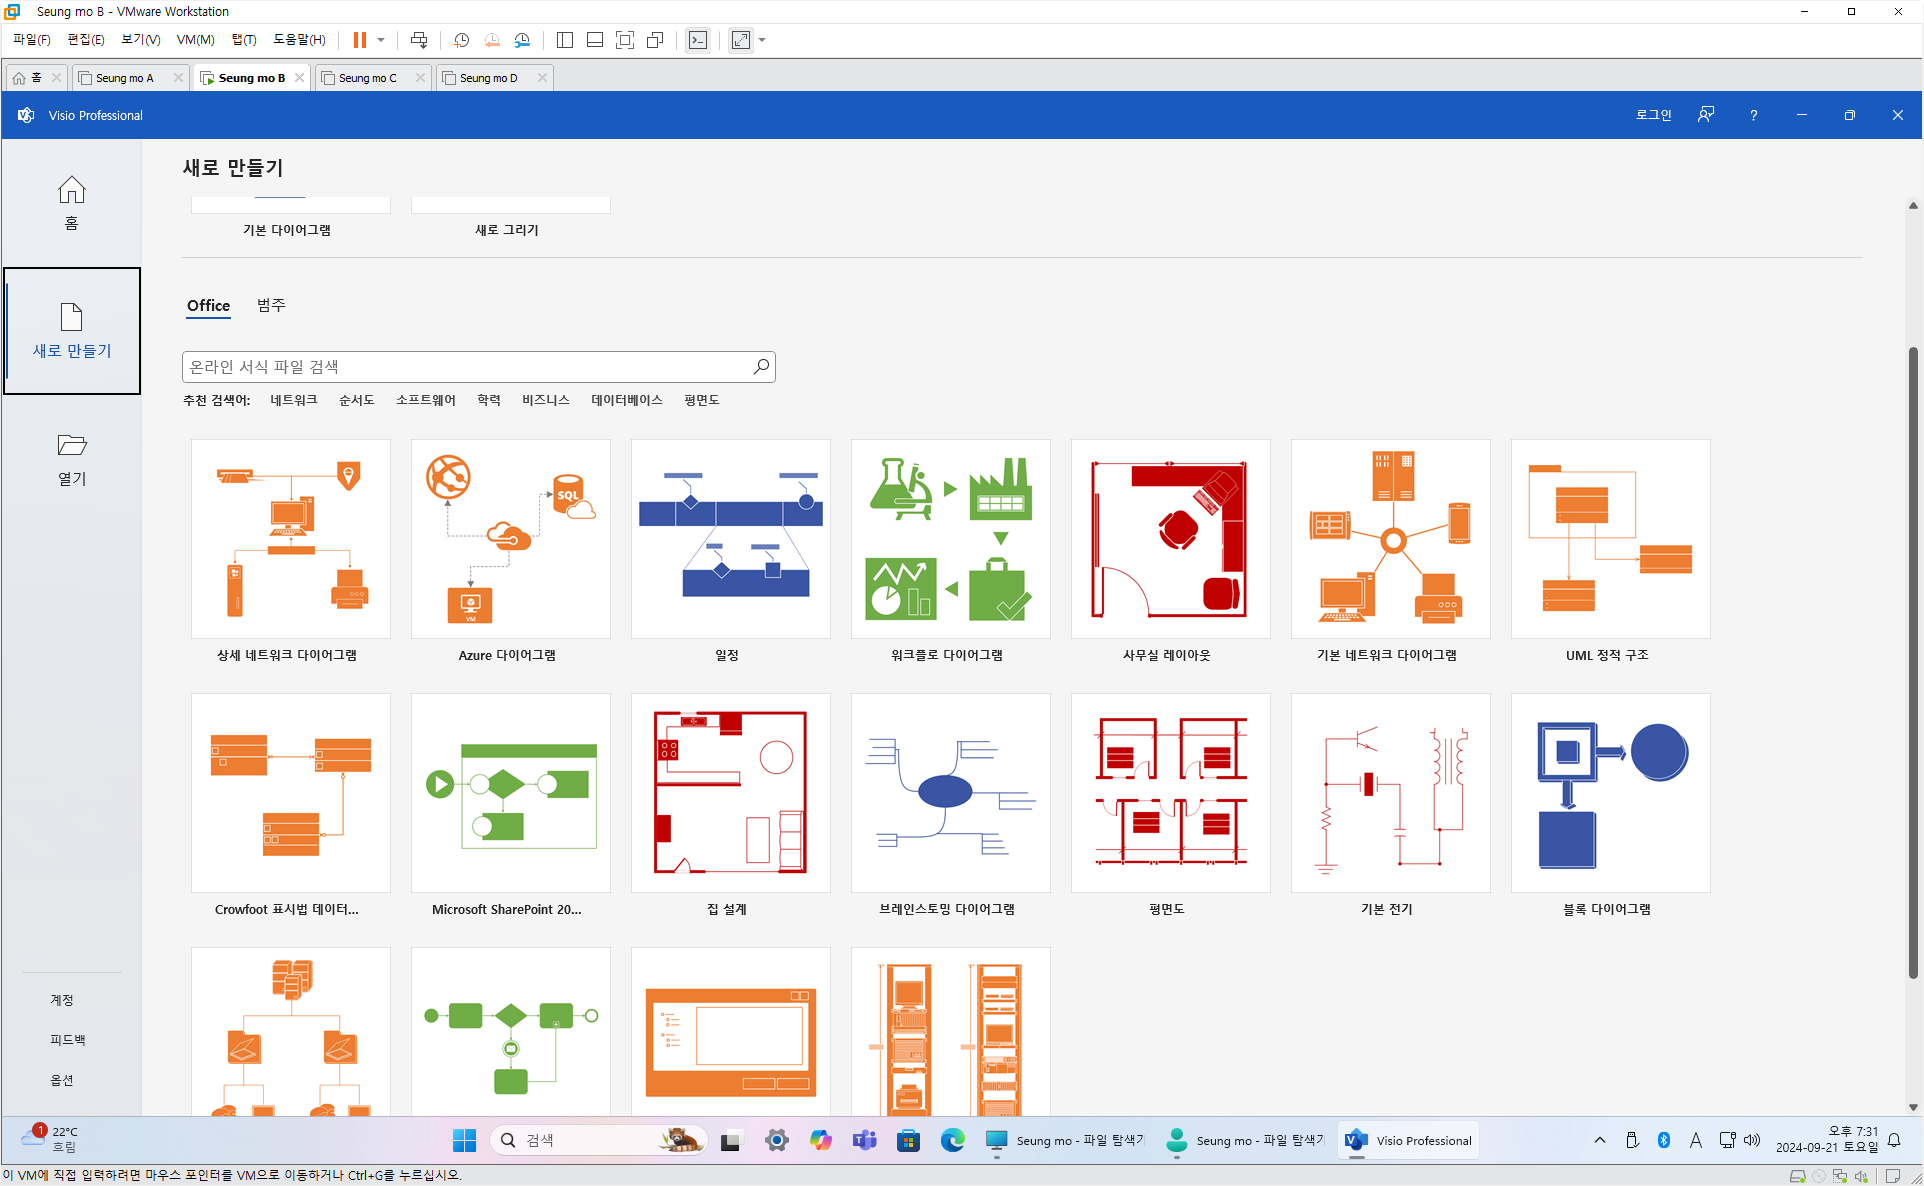Show hidden system tray icons chevron
This screenshot has height=1186, width=1924.
coord(1599,1140)
